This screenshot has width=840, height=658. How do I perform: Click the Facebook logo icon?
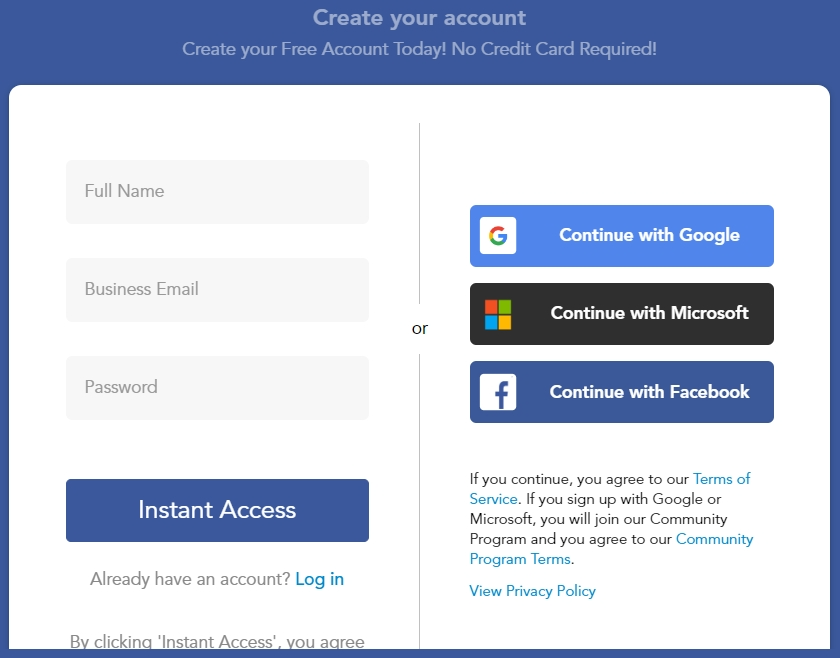pyautogui.click(x=498, y=392)
